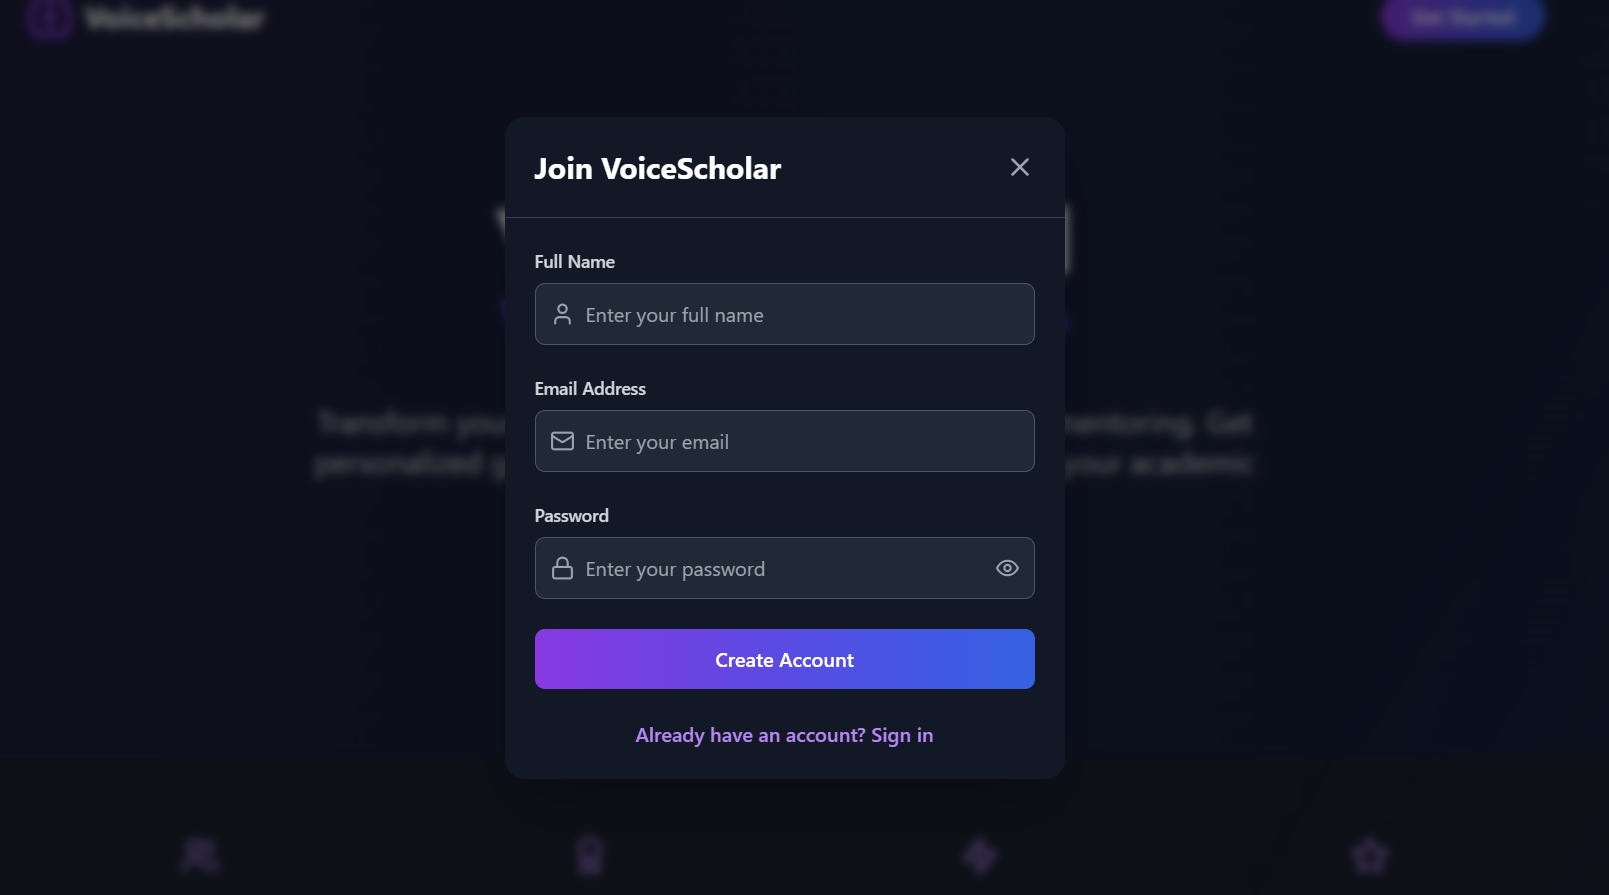Viewport: 1609px width, 895px height.
Task: Click the Full Name label
Action: [574, 262]
